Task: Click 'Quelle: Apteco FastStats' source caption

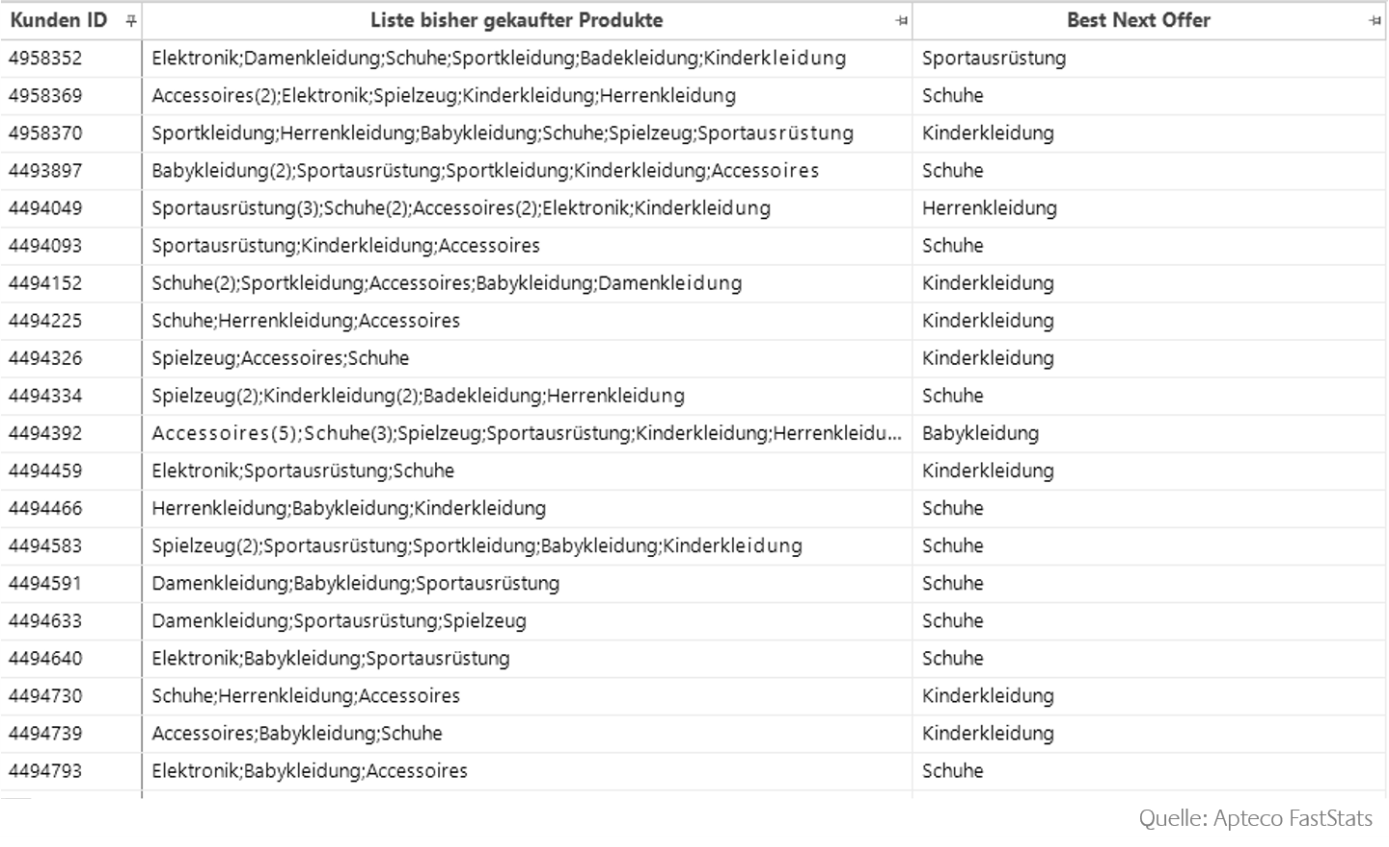Action: point(1256,818)
